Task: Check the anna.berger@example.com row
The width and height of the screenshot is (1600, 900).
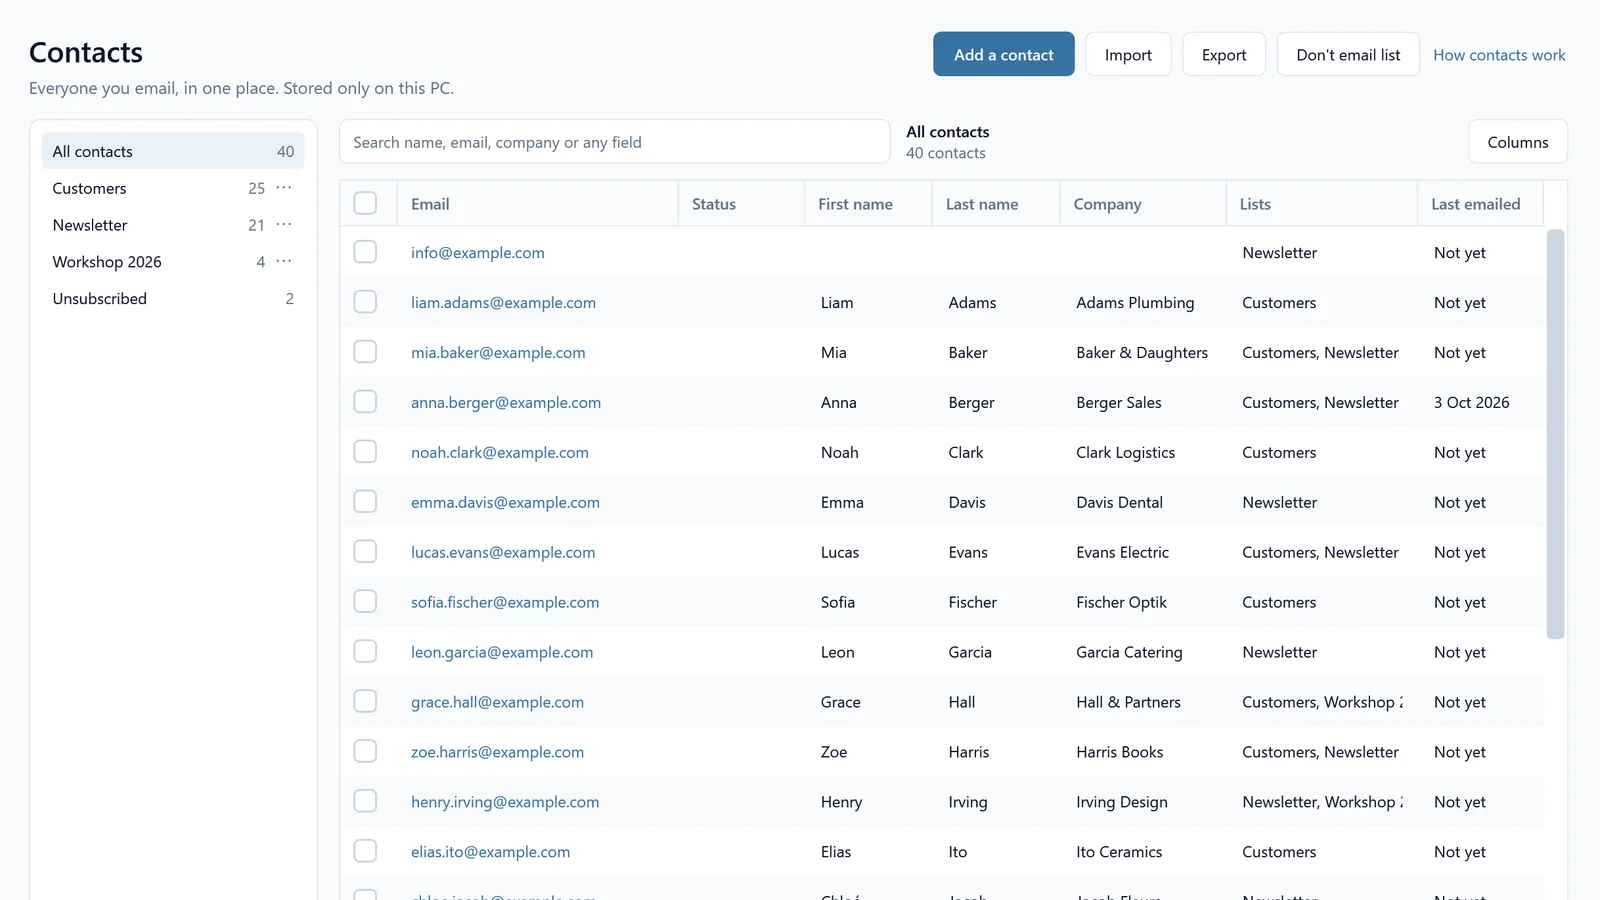Action: click(x=365, y=402)
